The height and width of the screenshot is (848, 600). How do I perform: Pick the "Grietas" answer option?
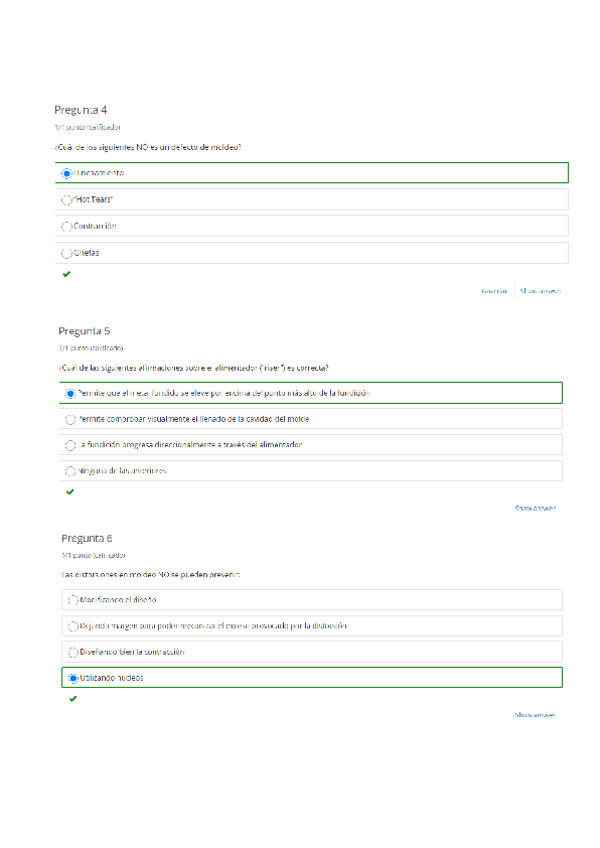pyautogui.click(x=67, y=253)
